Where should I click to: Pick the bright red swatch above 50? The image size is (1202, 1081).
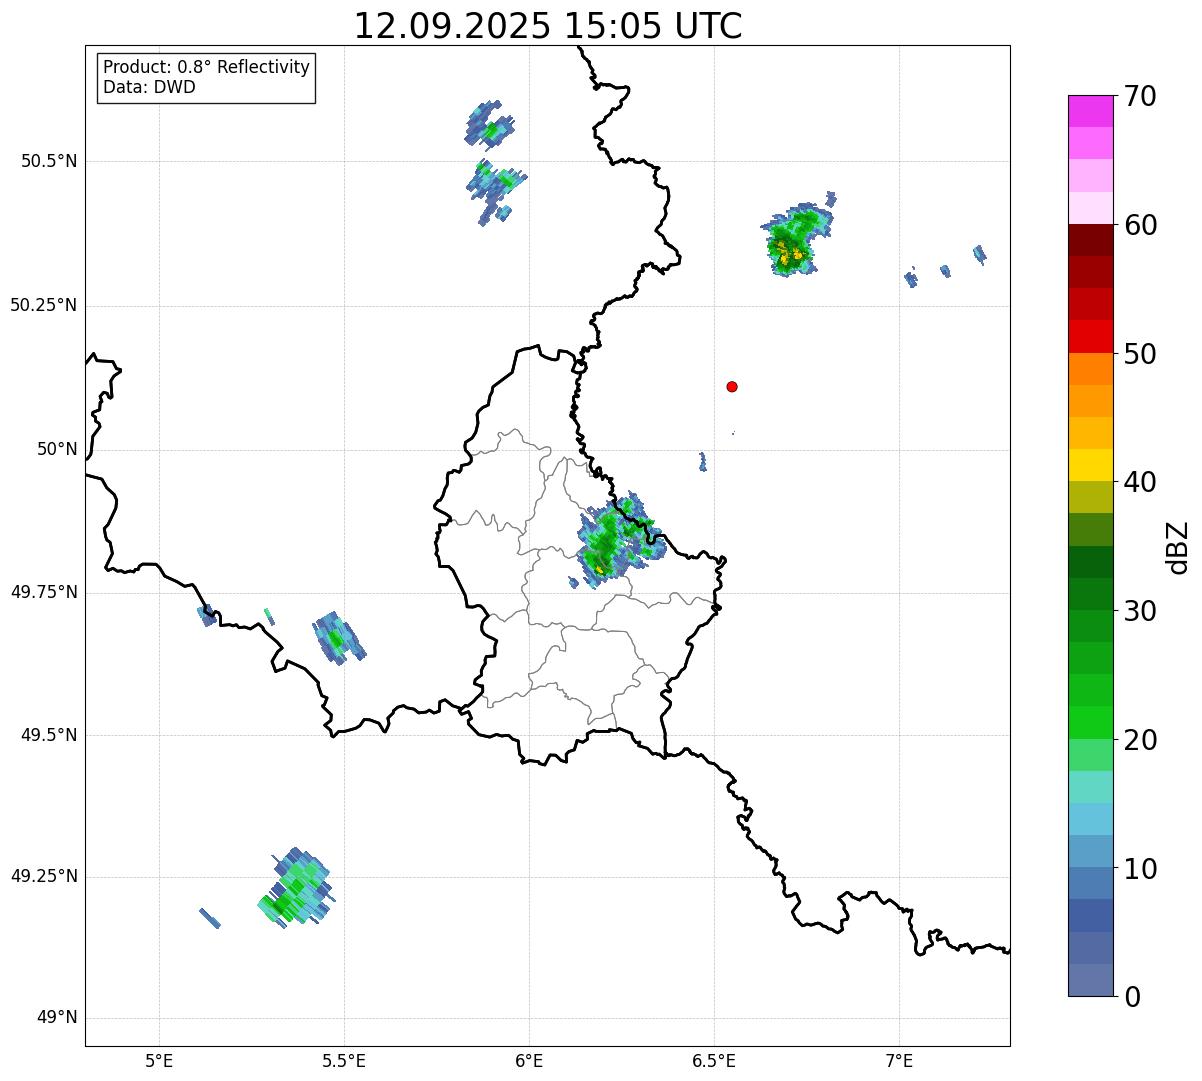coord(1096,336)
